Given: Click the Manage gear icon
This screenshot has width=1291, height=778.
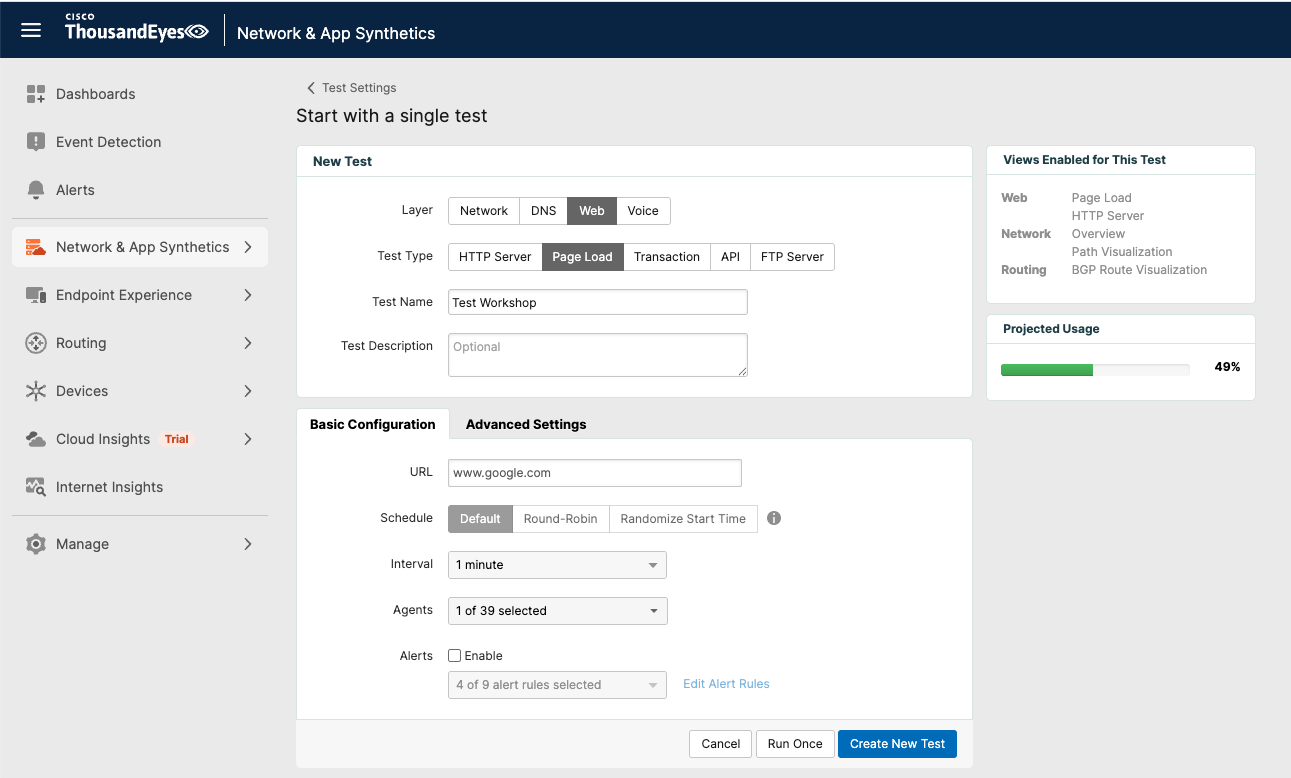Looking at the screenshot, I should 36,544.
